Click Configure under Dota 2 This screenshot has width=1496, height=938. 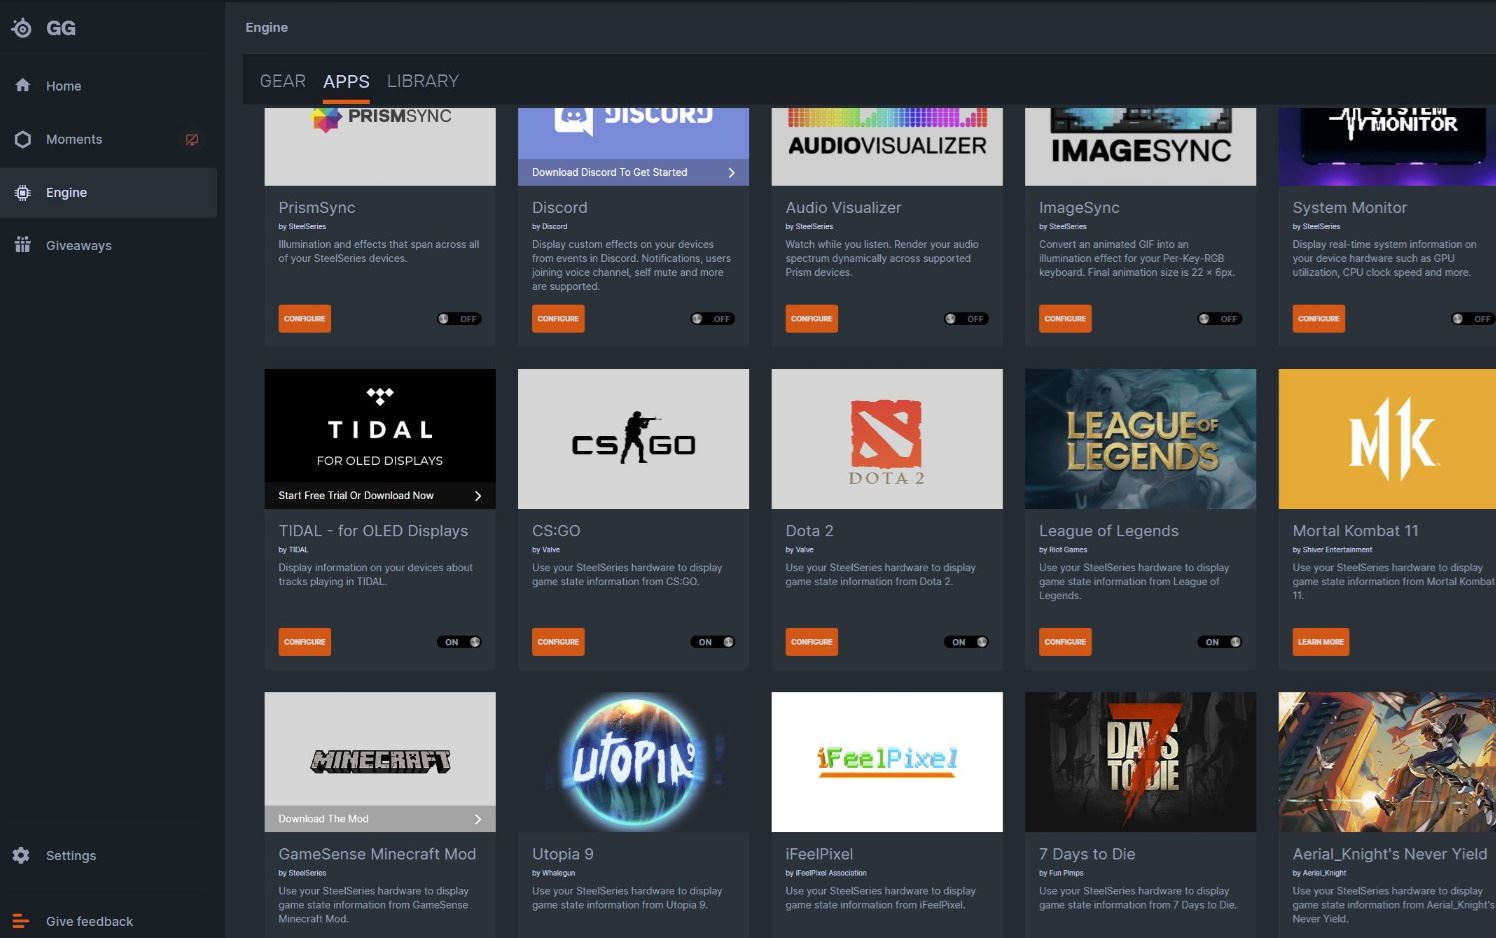pos(811,642)
